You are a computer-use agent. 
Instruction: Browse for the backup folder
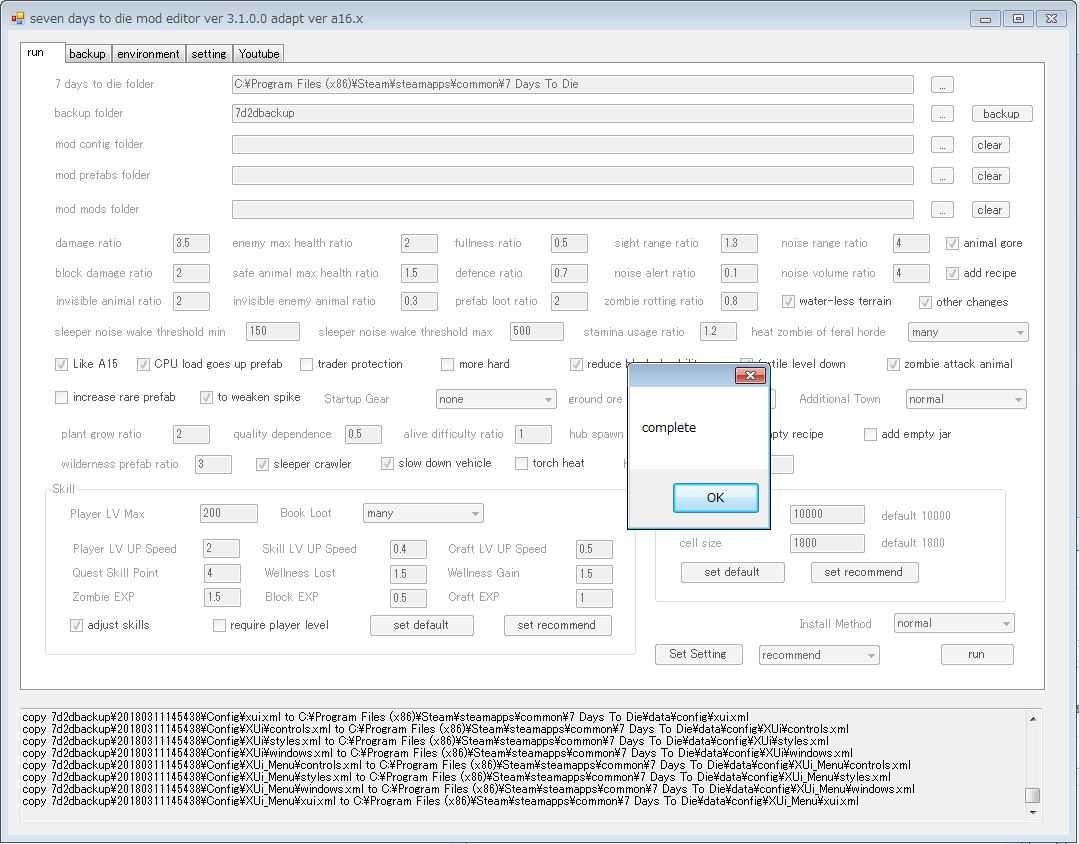pyautogui.click(x=942, y=114)
